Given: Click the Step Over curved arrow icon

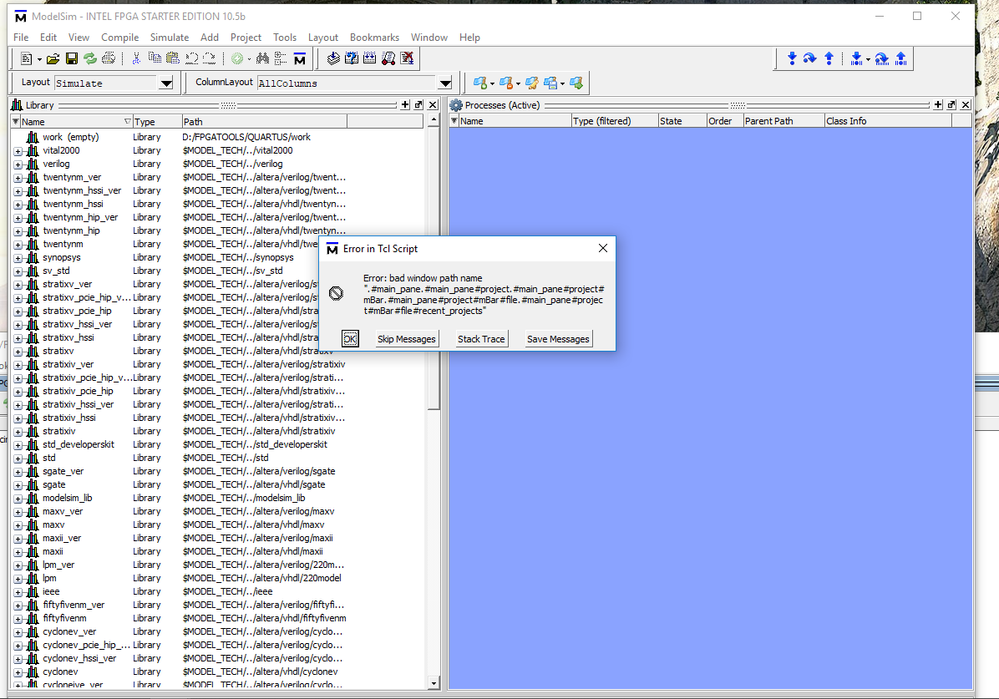Looking at the screenshot, I should pos(810,59).
